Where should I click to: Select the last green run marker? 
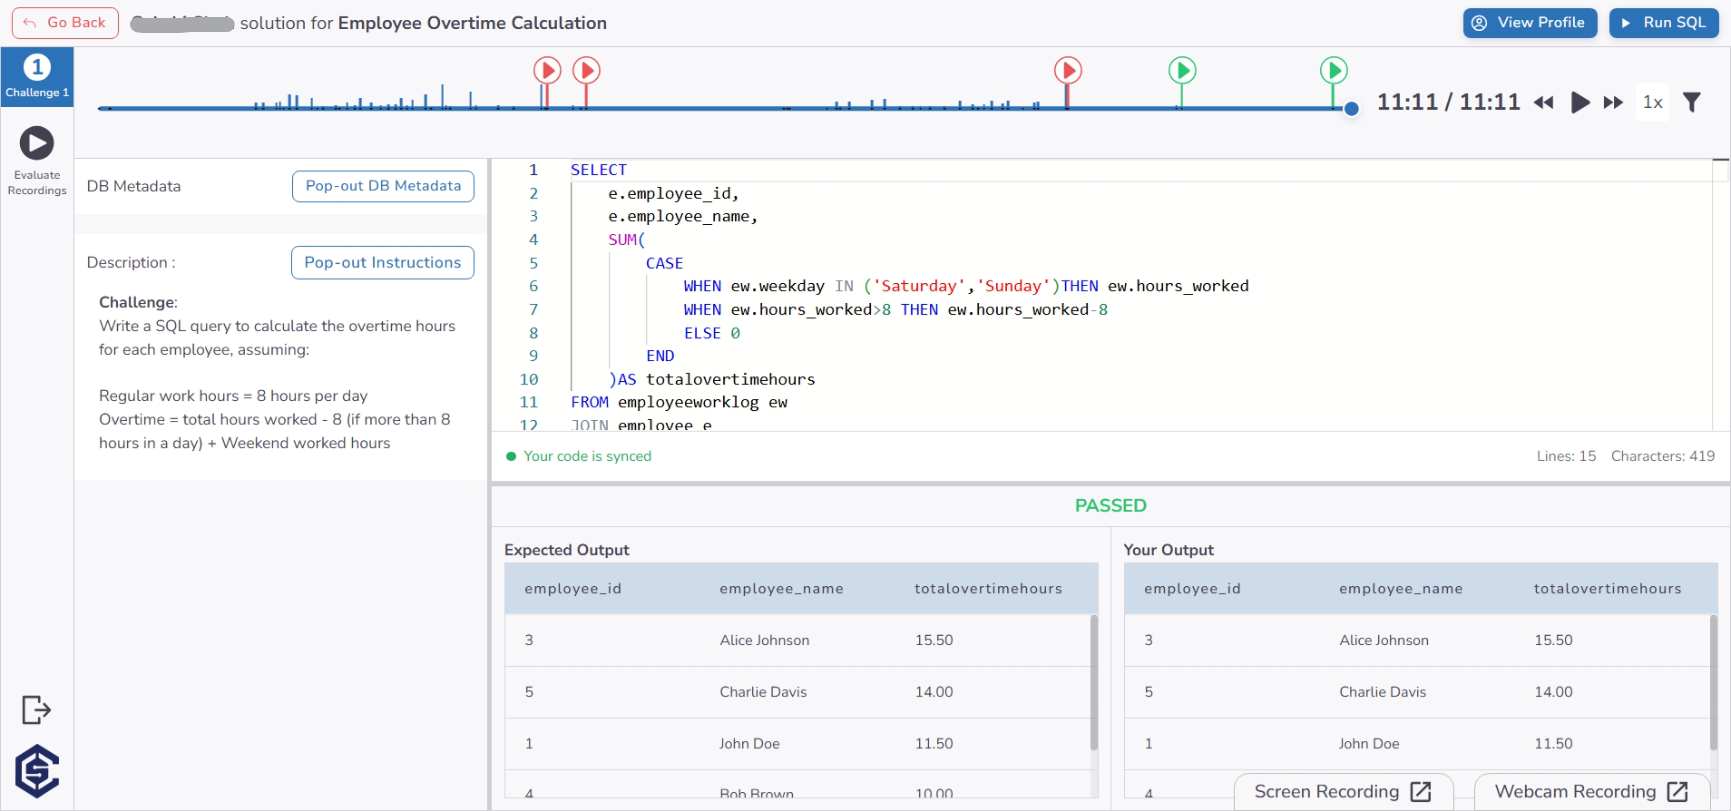[1333, 71]
